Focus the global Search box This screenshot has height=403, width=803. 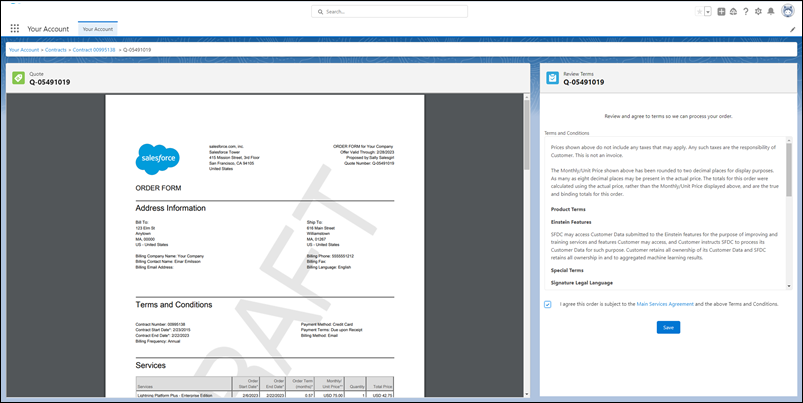389,11
